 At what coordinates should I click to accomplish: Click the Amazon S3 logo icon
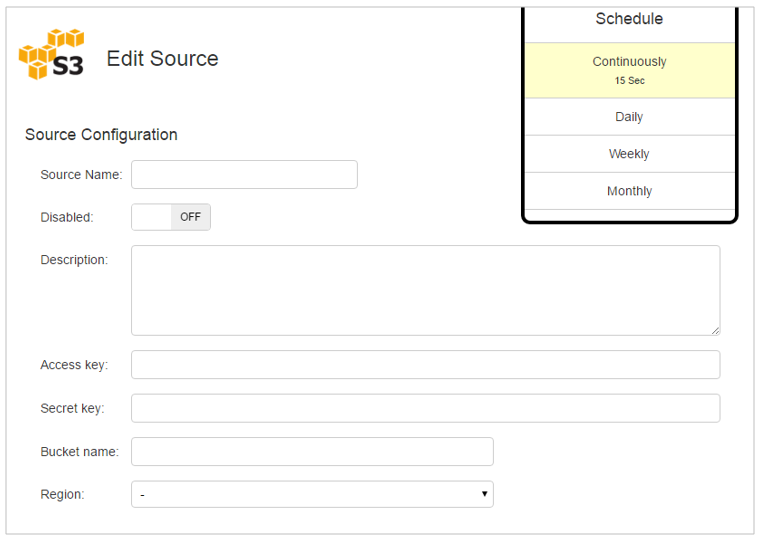(51, 54)
